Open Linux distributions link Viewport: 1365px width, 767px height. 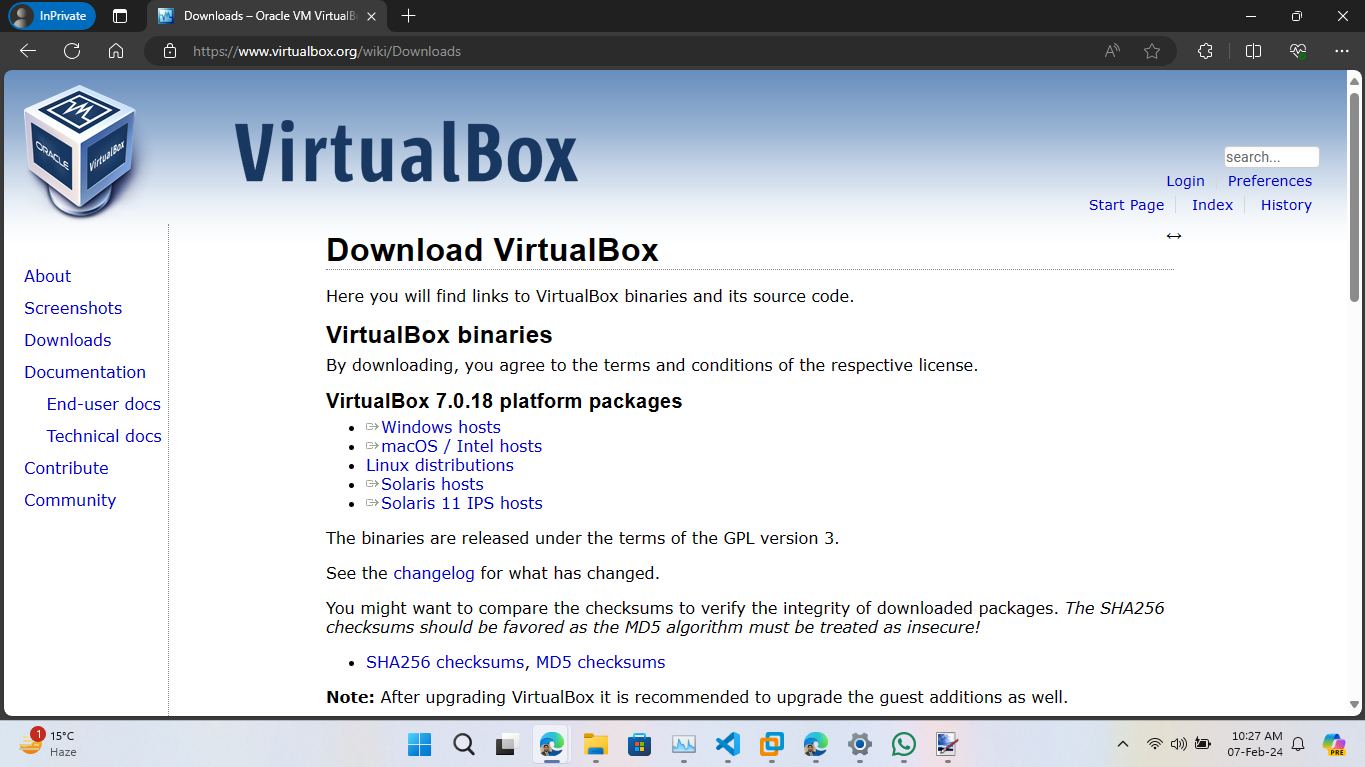(440, 465)
